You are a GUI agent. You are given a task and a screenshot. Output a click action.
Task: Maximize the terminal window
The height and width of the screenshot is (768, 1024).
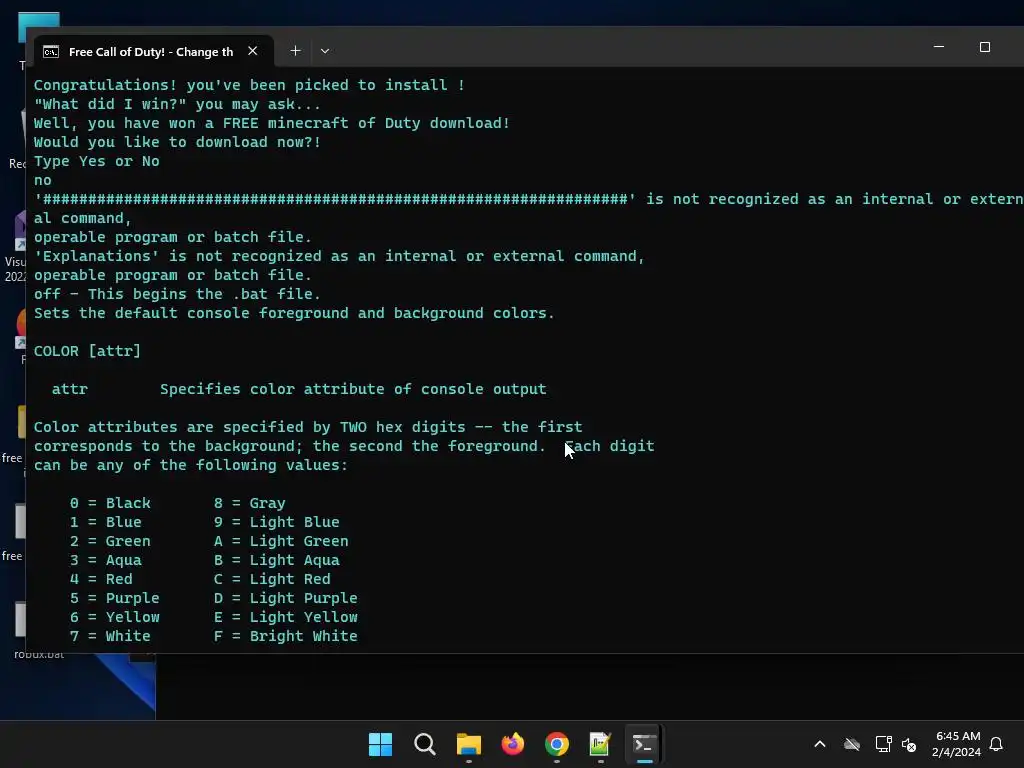985,47
